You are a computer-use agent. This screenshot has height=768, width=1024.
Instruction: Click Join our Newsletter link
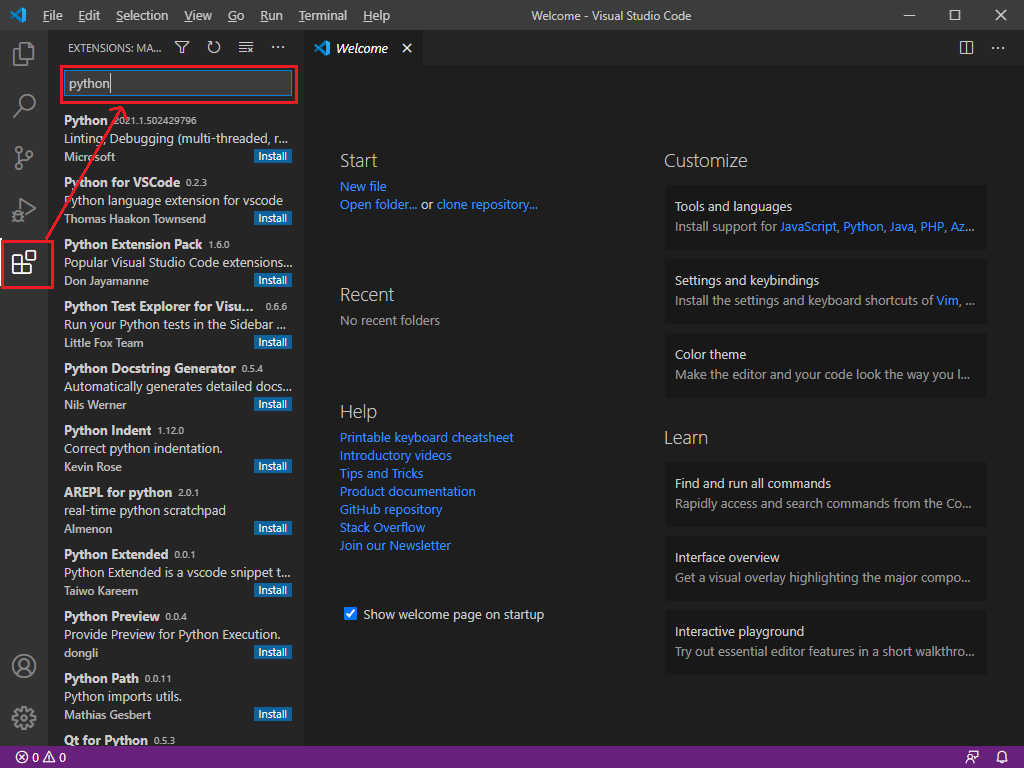395,545
